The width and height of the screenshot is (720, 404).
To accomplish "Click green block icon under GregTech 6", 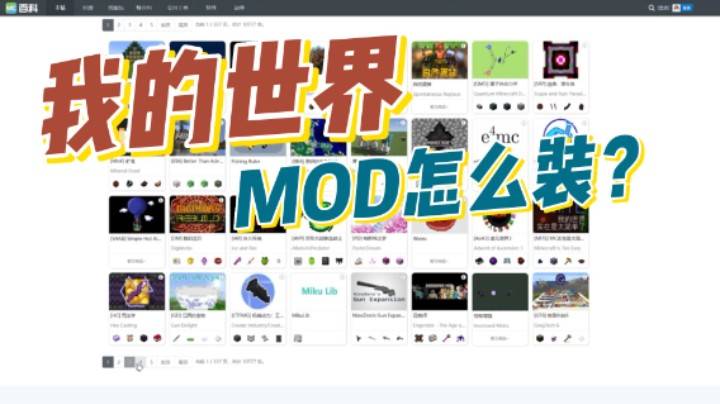I will [540, 338].
